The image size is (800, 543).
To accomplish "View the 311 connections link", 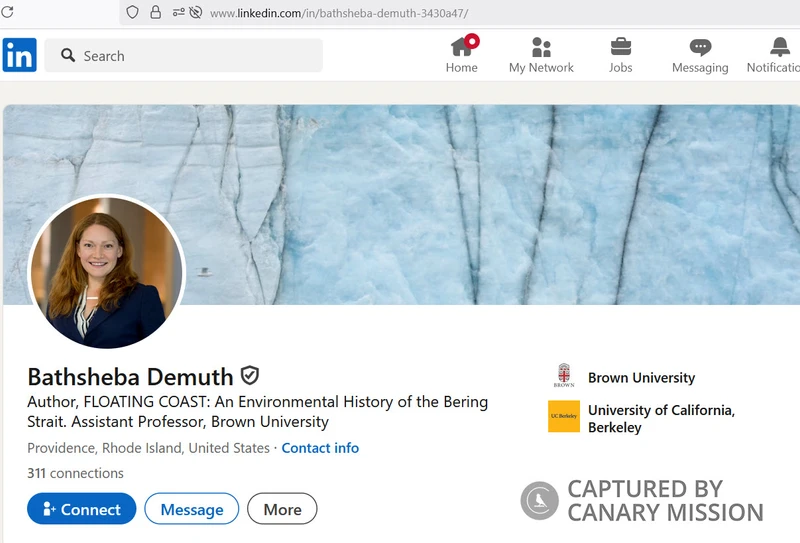I will click(x=76, y=473).
